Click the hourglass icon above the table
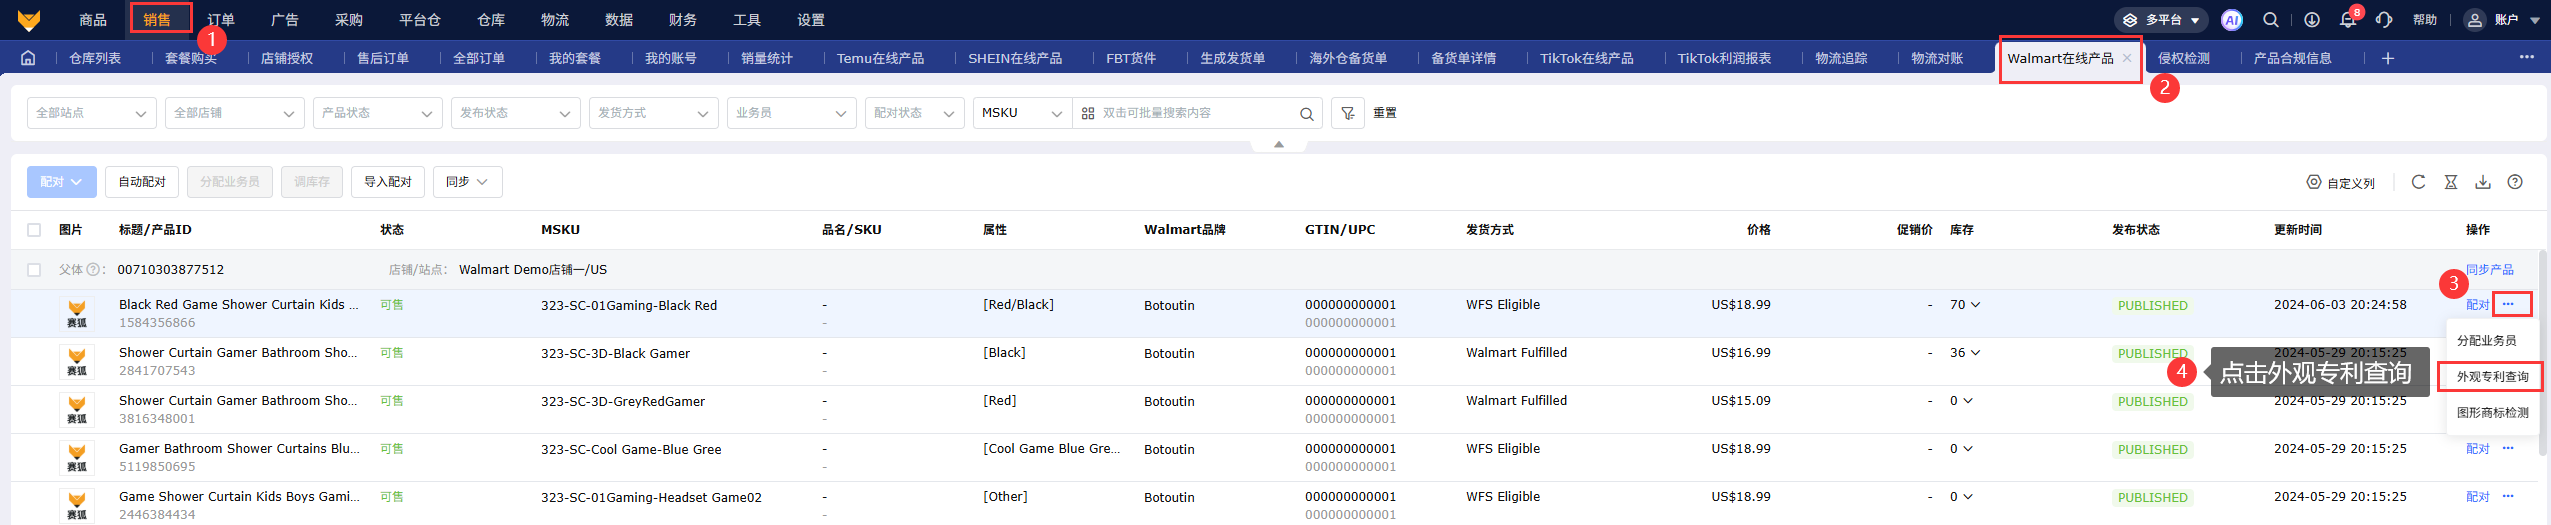This screenshot has height=525, width=2551. pos(2450,182)
